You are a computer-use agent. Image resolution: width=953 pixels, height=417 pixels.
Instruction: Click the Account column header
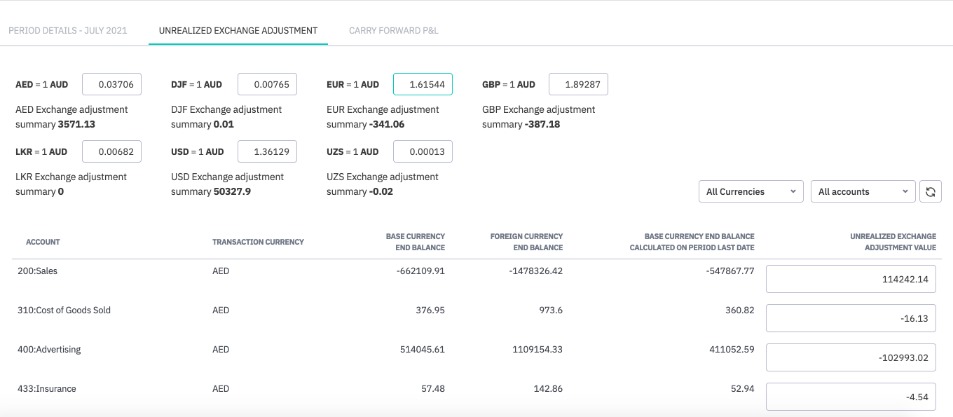43,242
